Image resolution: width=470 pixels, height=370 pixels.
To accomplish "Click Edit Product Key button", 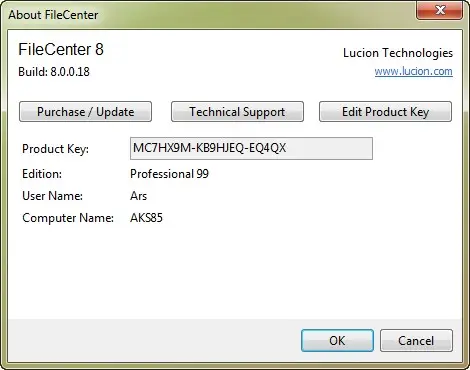I will point(385,112).
